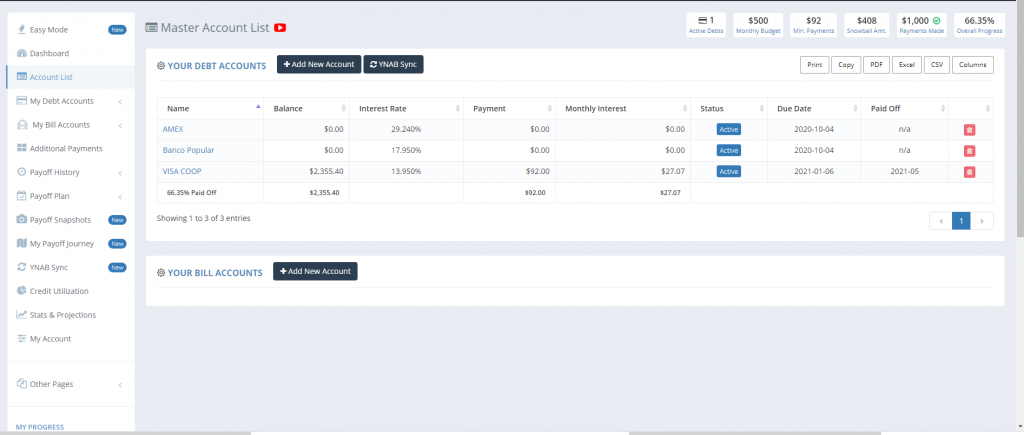
Task: Toggle Active status badge for VISA COOP
Action: 728,172
